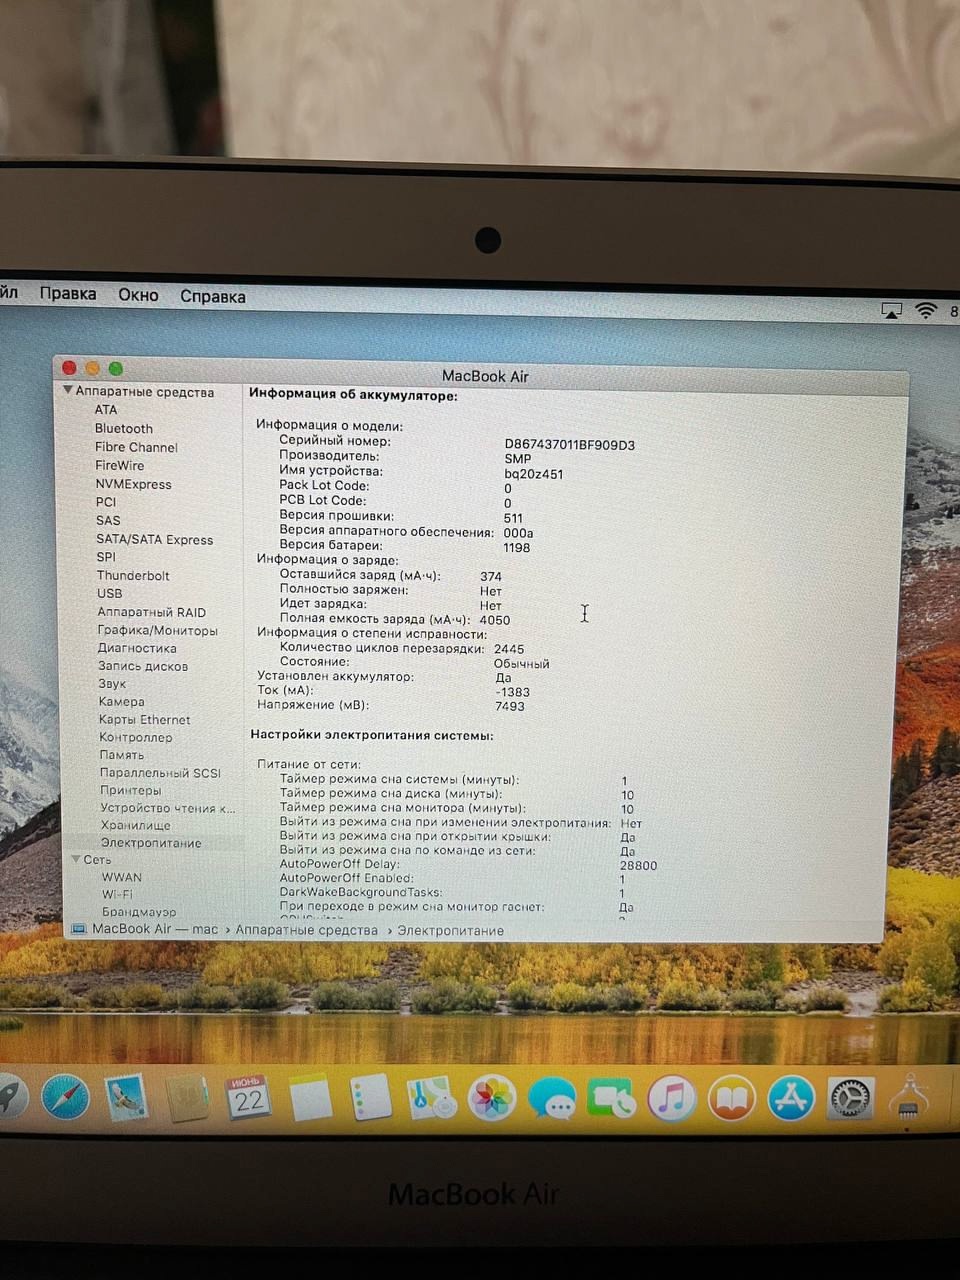
Task: Open the AirPlay display menu icon
Action: pyautogui.click(x=891, y=311)
